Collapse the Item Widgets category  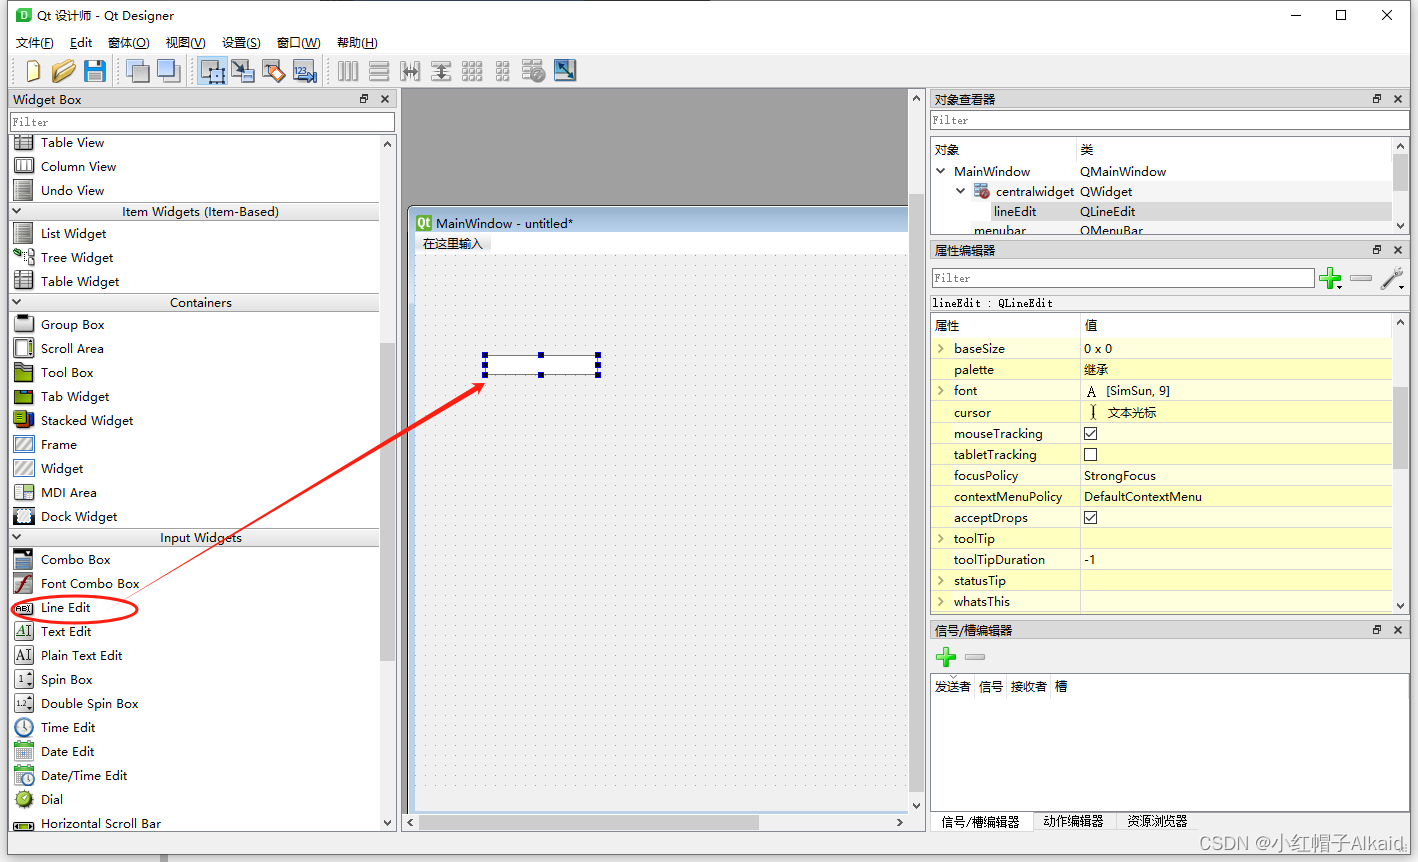[17, 212]
